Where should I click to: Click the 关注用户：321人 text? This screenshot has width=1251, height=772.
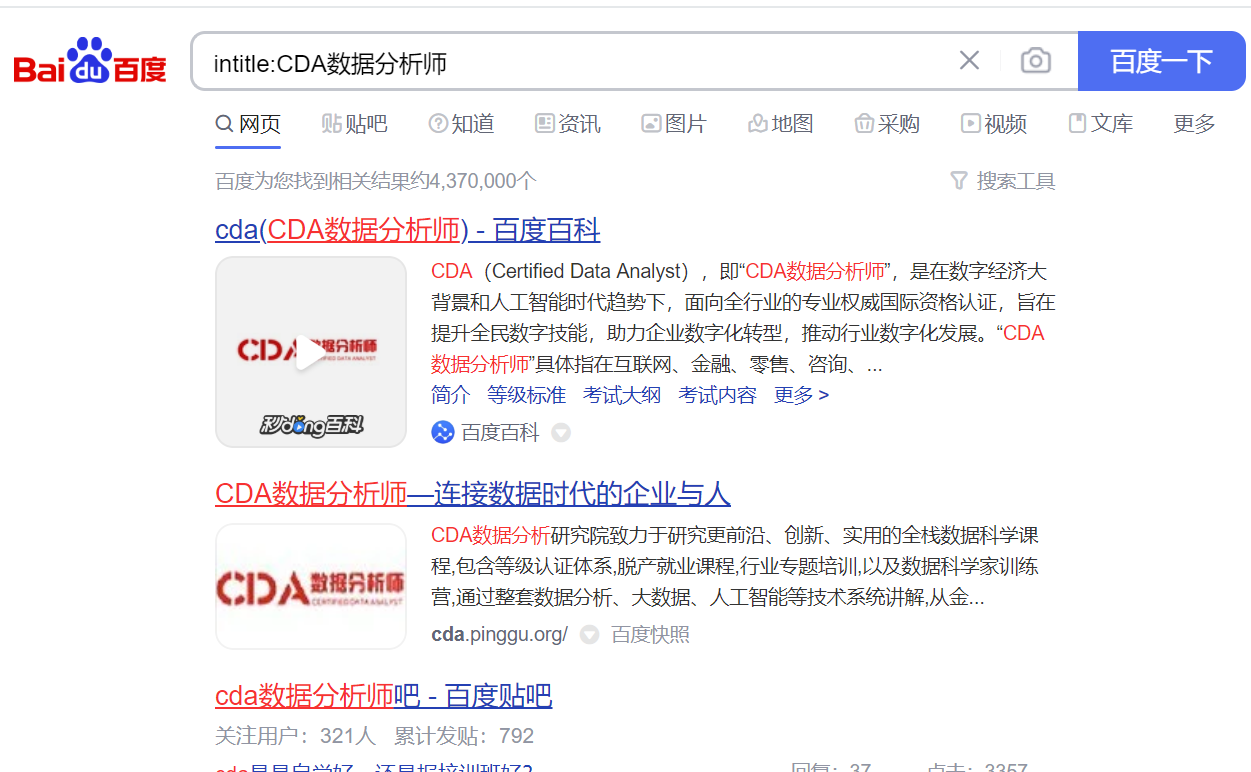tap(295, 736)
